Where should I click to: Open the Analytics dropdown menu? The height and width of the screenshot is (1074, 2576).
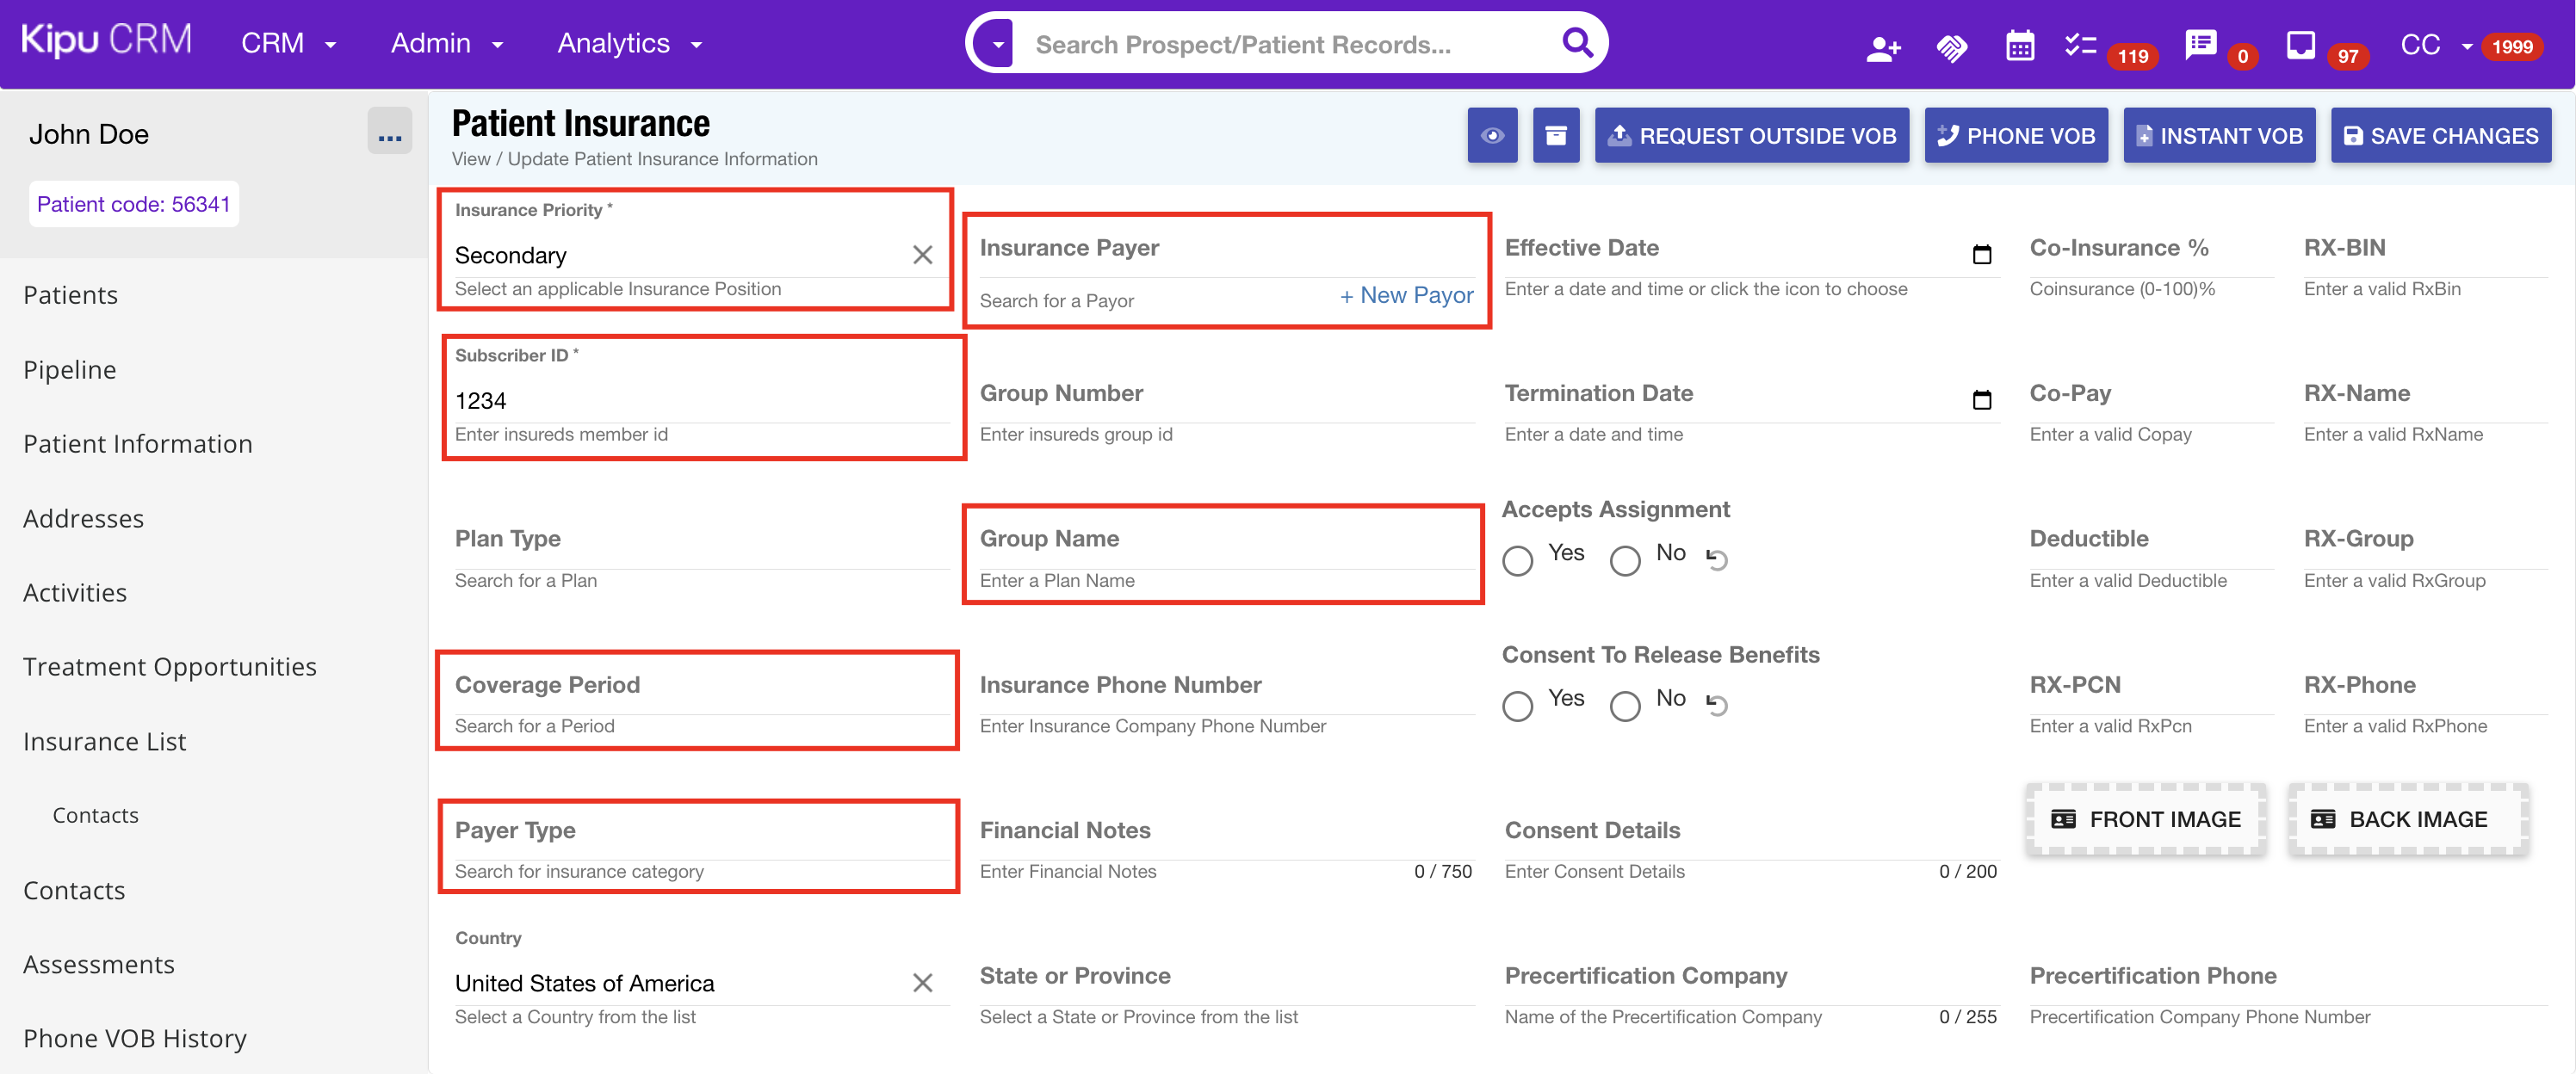click(629, 44)
